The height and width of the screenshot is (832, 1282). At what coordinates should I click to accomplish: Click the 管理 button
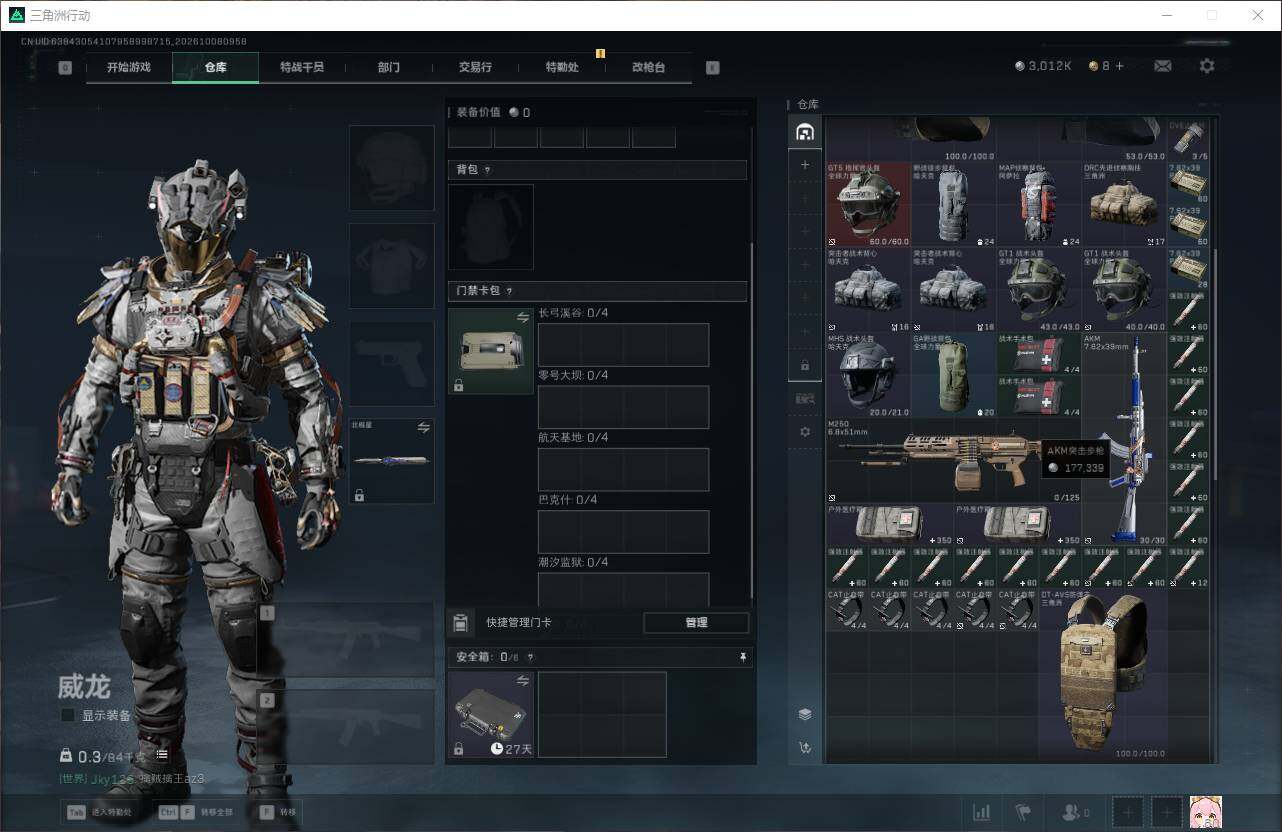click(696, 622)
